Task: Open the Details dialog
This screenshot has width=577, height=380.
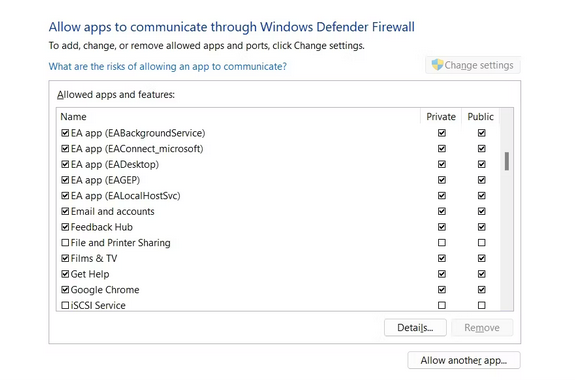Action: click(415, 327)
